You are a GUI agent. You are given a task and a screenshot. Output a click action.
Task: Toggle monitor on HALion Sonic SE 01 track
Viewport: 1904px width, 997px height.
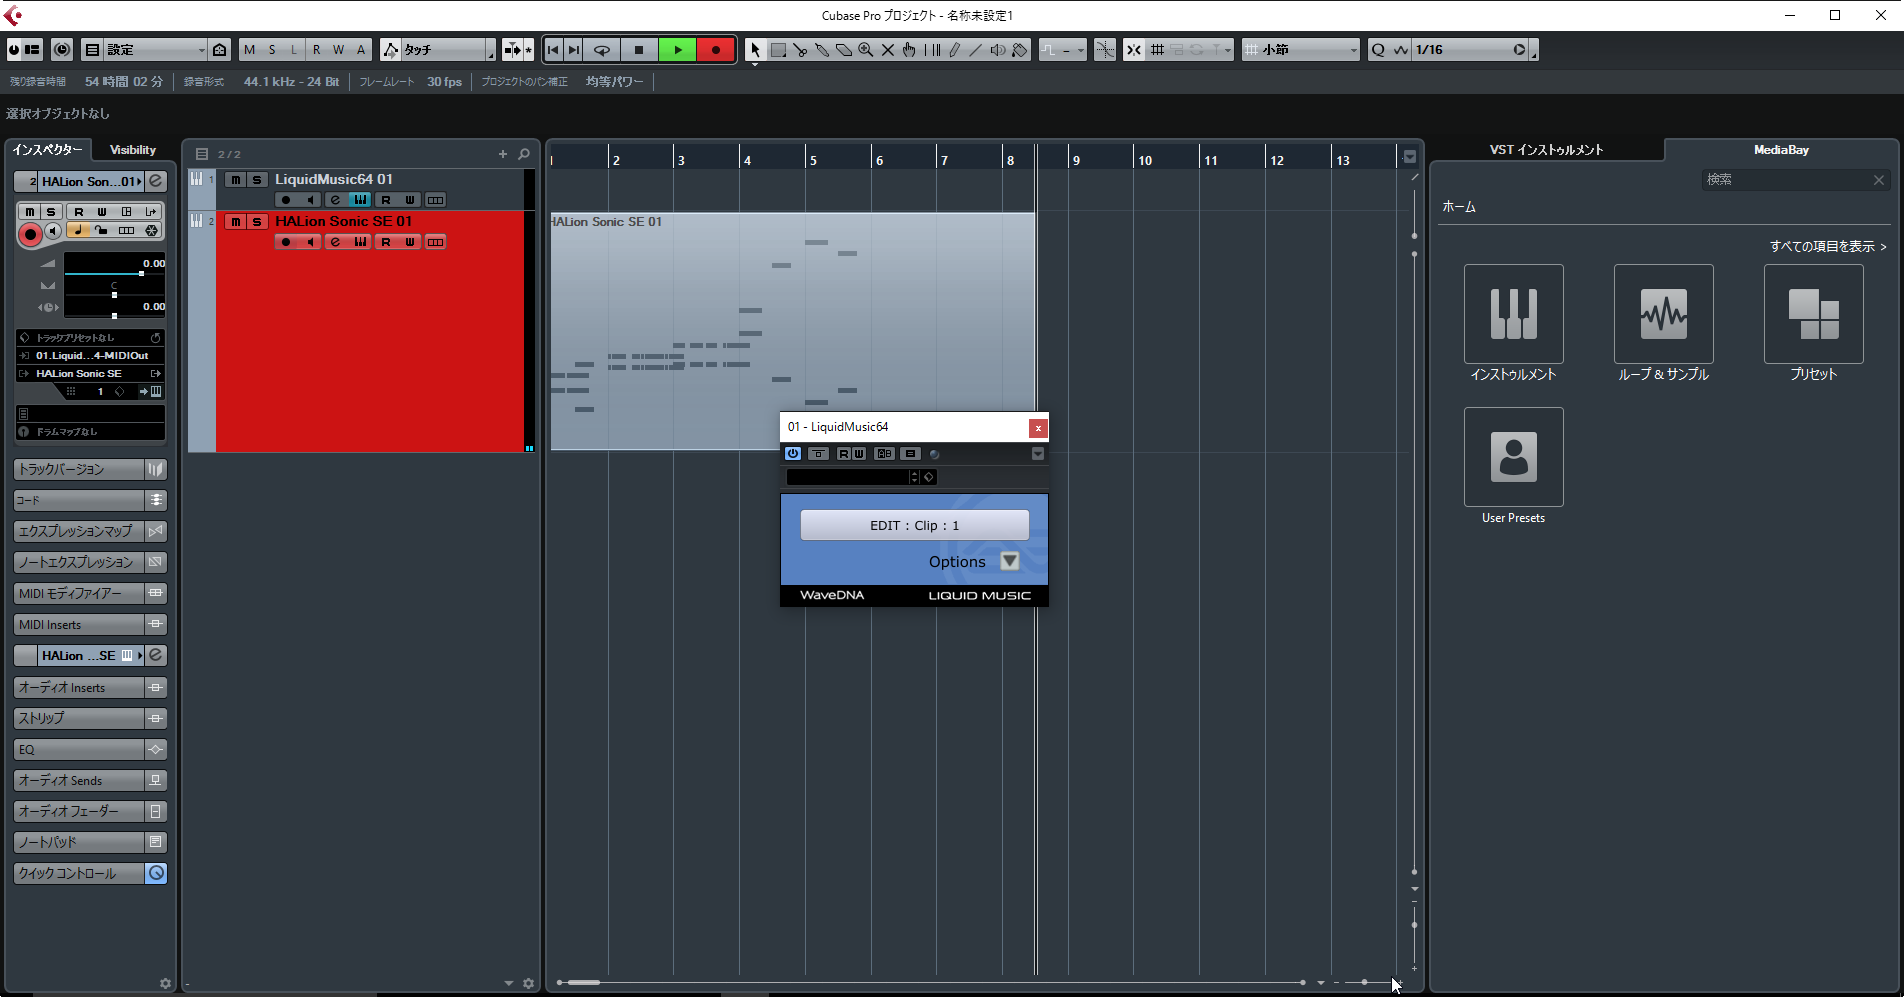pos(311,242)
